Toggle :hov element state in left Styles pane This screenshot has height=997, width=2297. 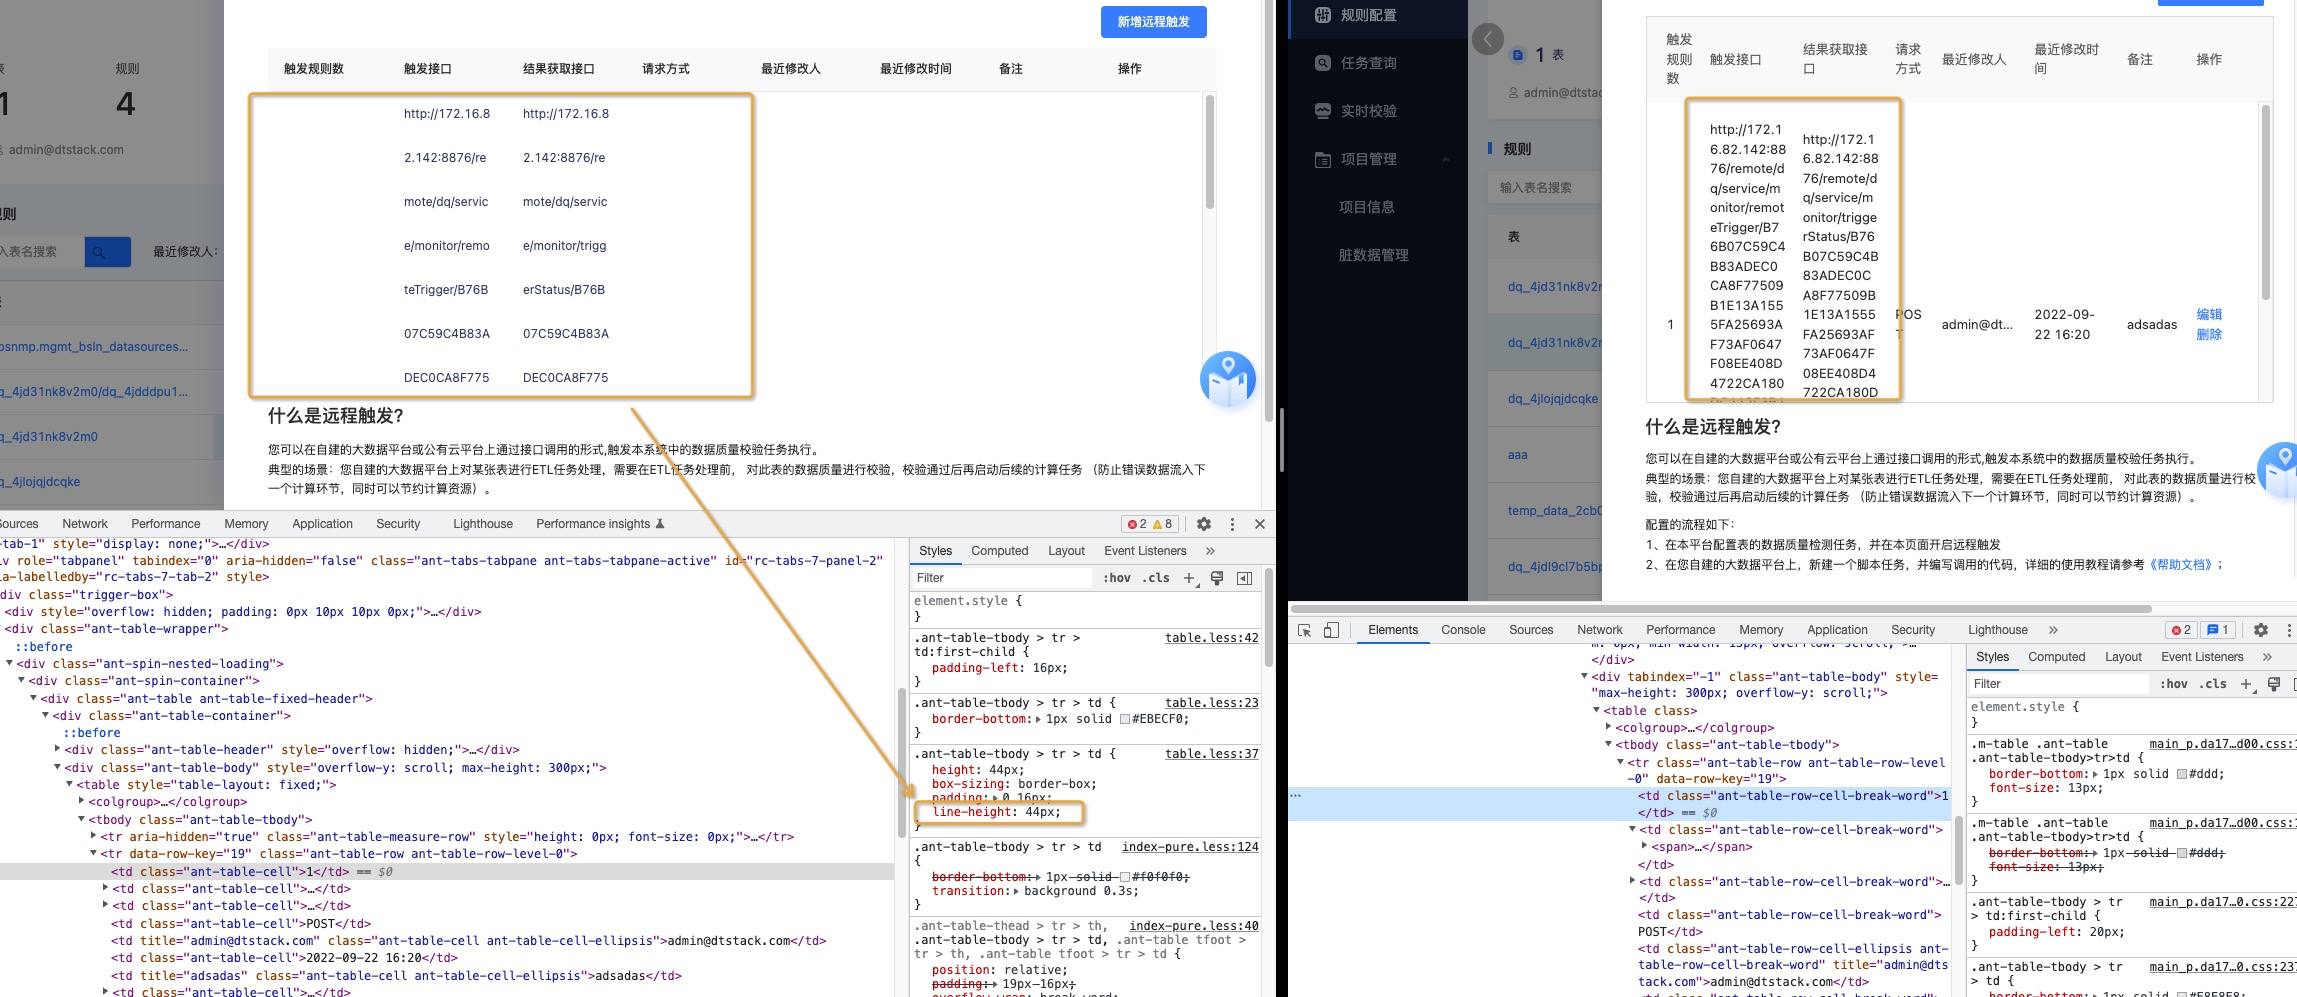(1117, 578)
